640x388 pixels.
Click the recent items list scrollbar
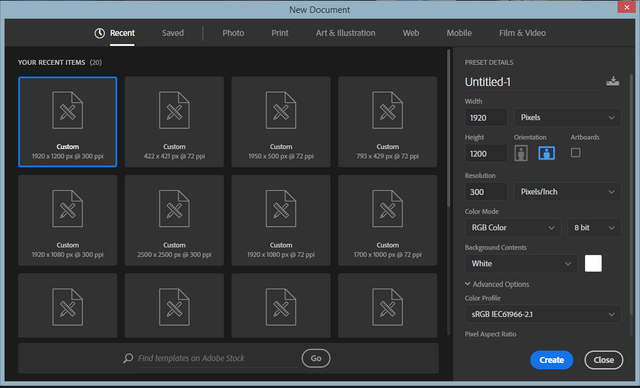448,128
